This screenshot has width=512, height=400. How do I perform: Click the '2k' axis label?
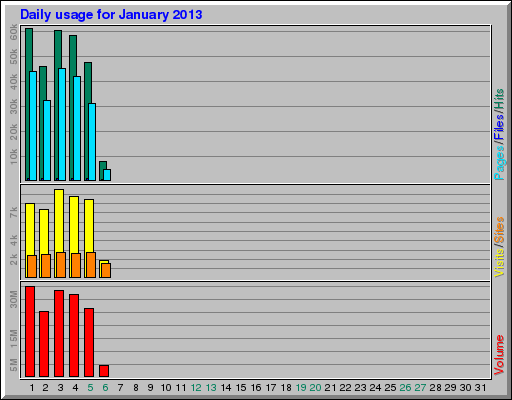(13, 259)
